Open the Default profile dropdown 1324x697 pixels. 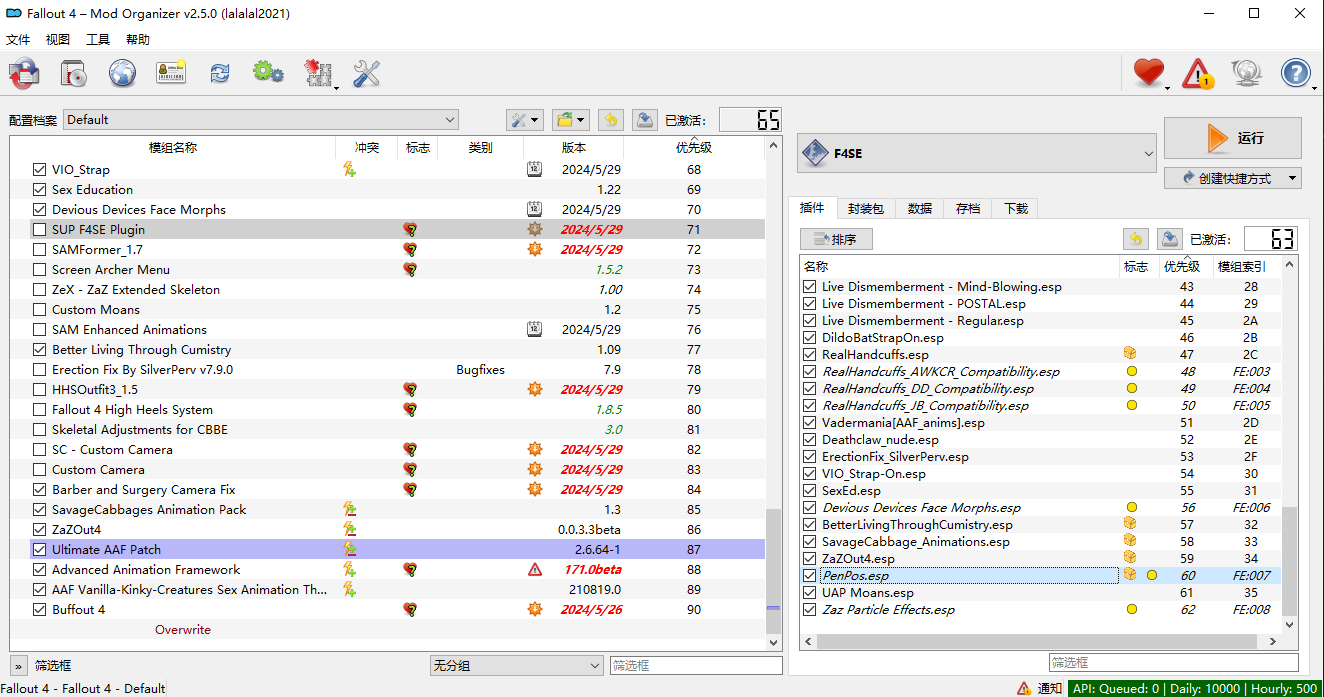(260, 120)
